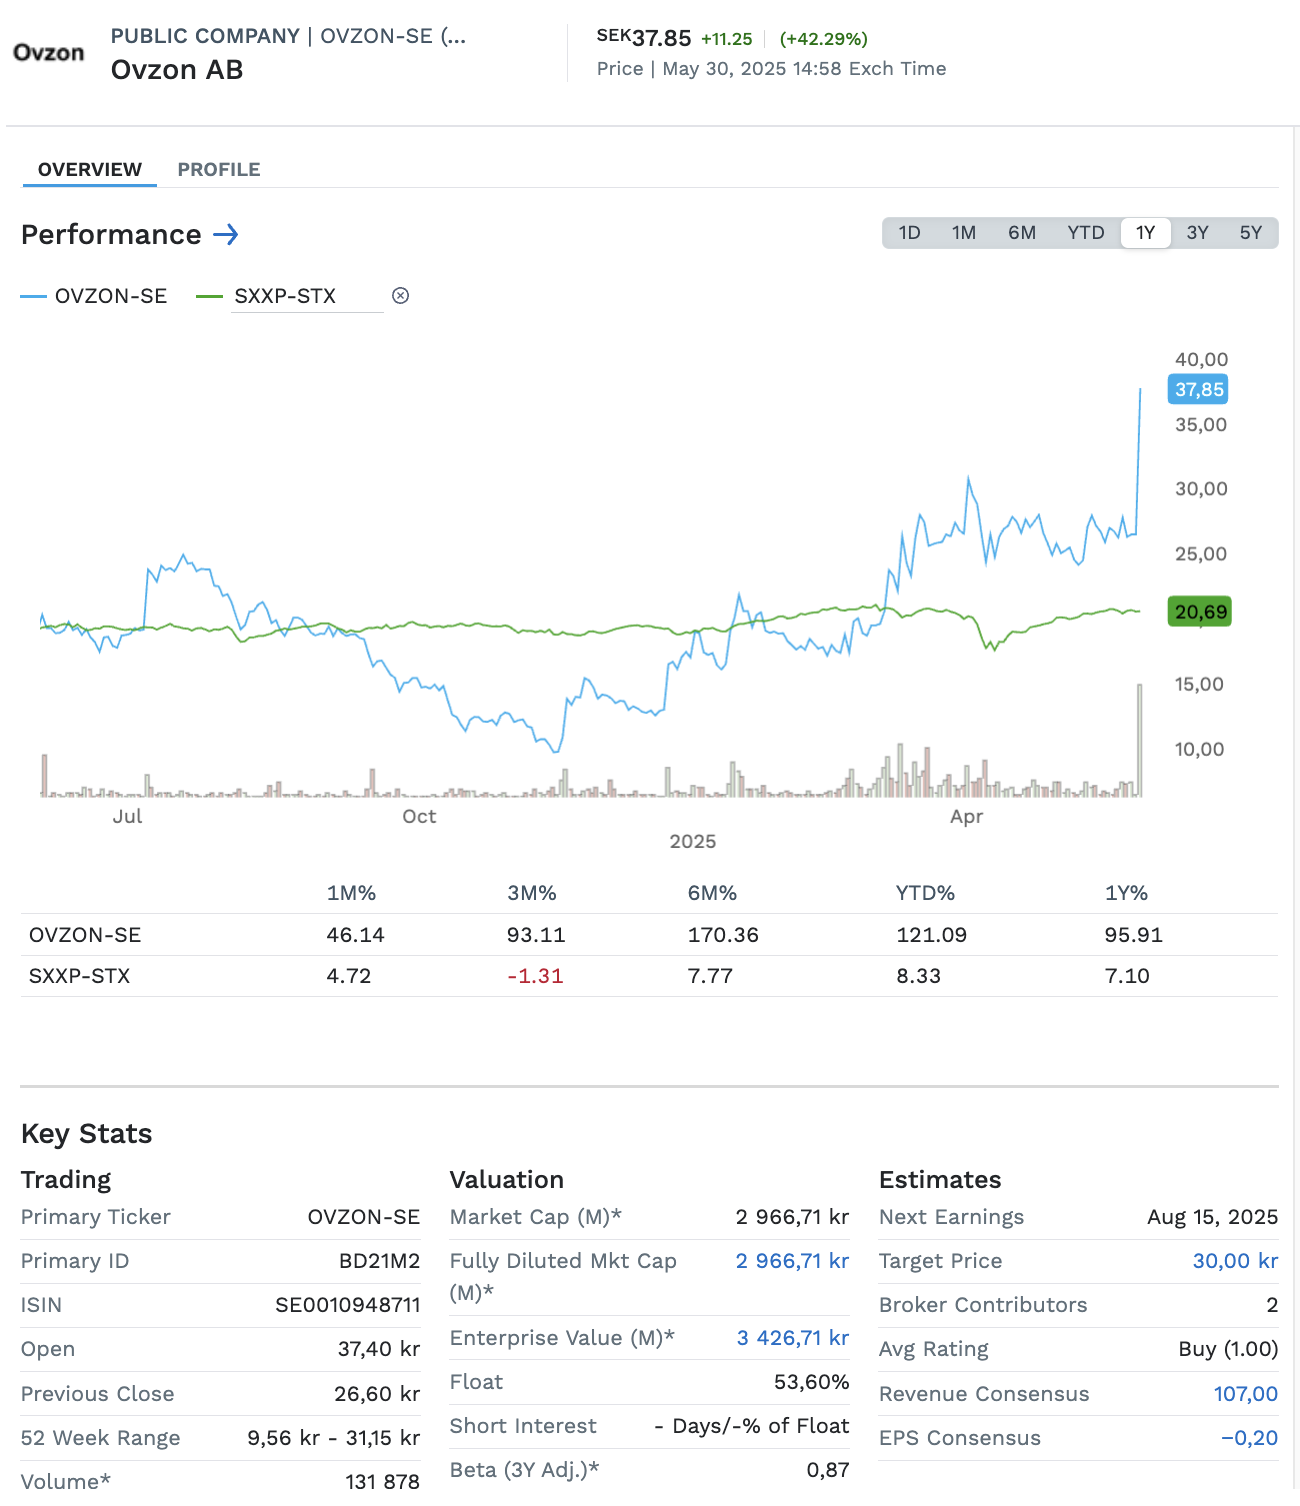Click the Volume value 131 878
This screenshot has width=1300, height=1506.
[x=383, y=1482]
